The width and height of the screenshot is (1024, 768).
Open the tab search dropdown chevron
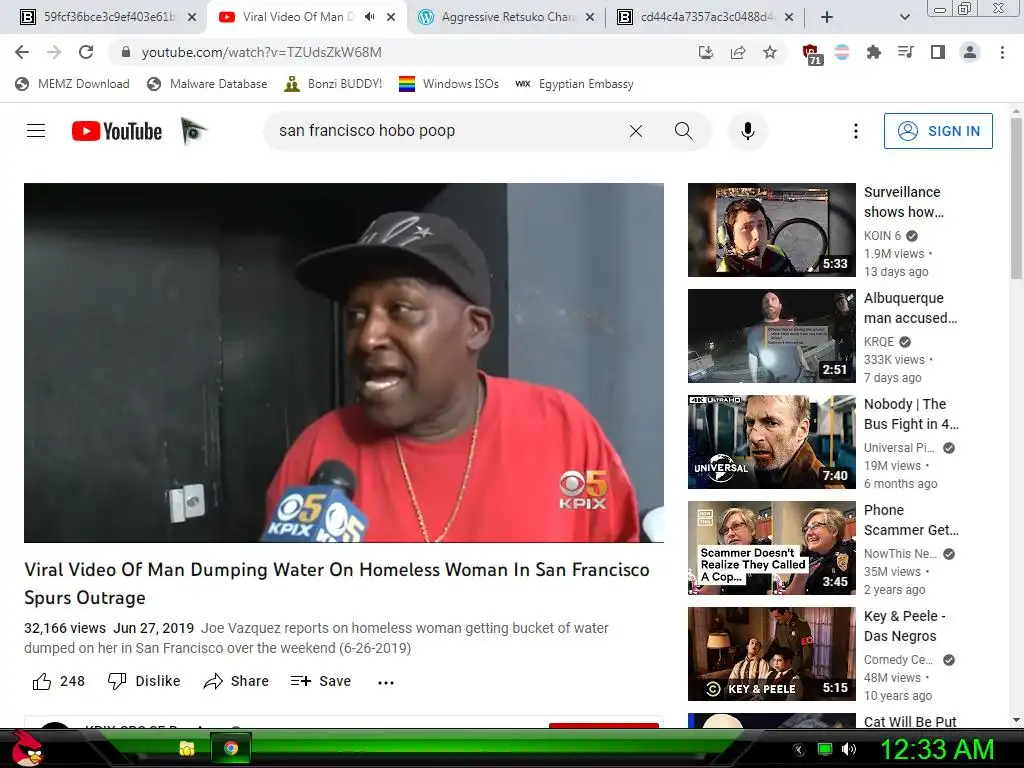pyautogui.click(x=904, y=17)
